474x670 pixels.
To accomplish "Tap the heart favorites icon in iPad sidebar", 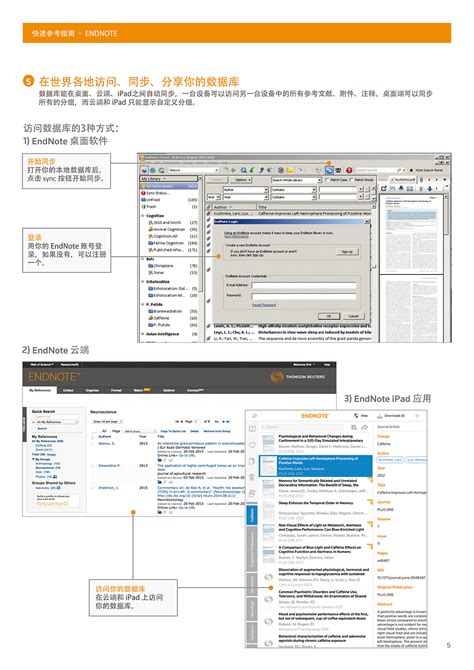I will click(x=252, y=445).
